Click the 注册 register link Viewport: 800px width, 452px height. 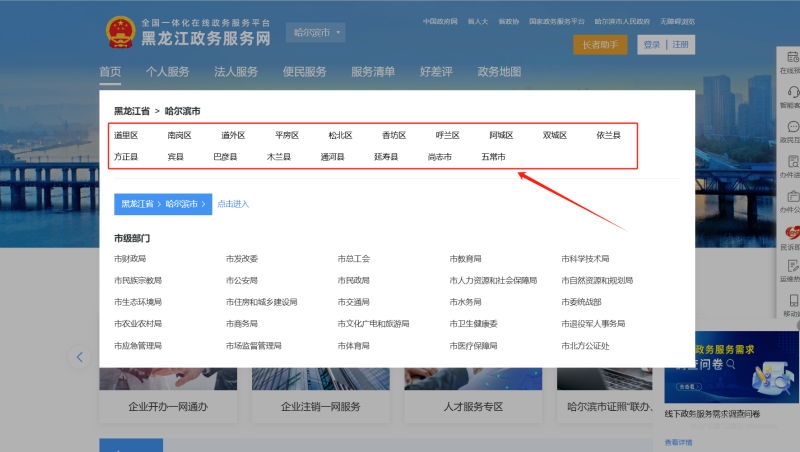pos(680,45)
